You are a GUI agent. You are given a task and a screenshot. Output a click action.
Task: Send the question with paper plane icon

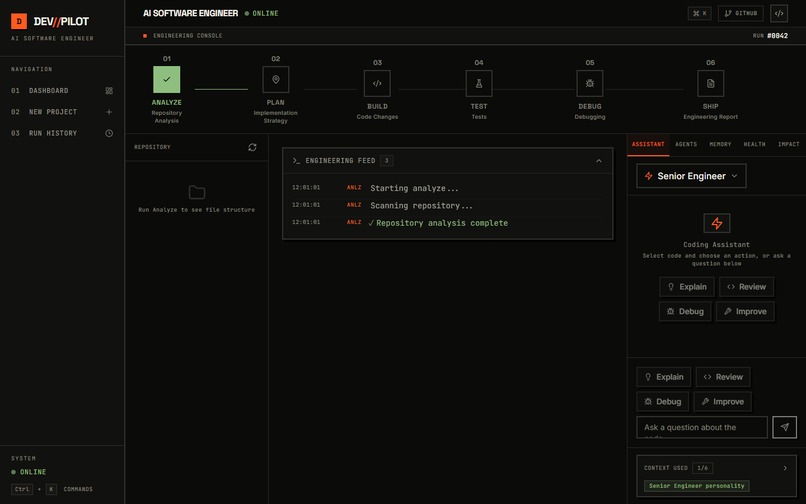pyautogui.click(x=784, y=427)
